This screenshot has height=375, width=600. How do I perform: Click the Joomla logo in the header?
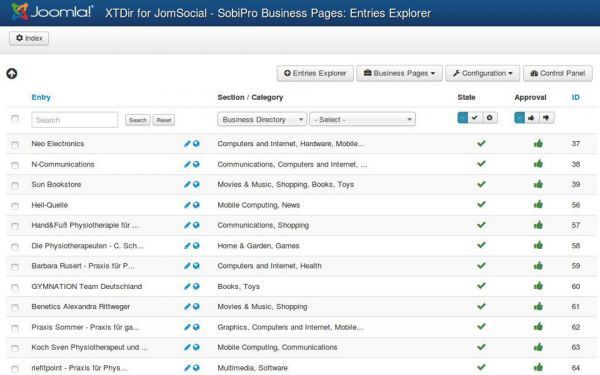pyautogui.click(x=52, y=12)
